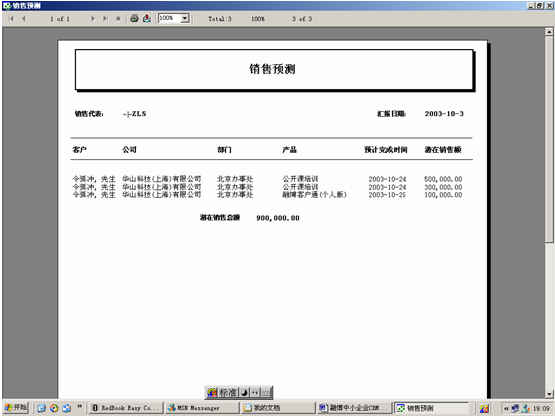The image size is (555, 418).
Task: Go to next report page
Action: pyautogui.click(x=93, y=19)
